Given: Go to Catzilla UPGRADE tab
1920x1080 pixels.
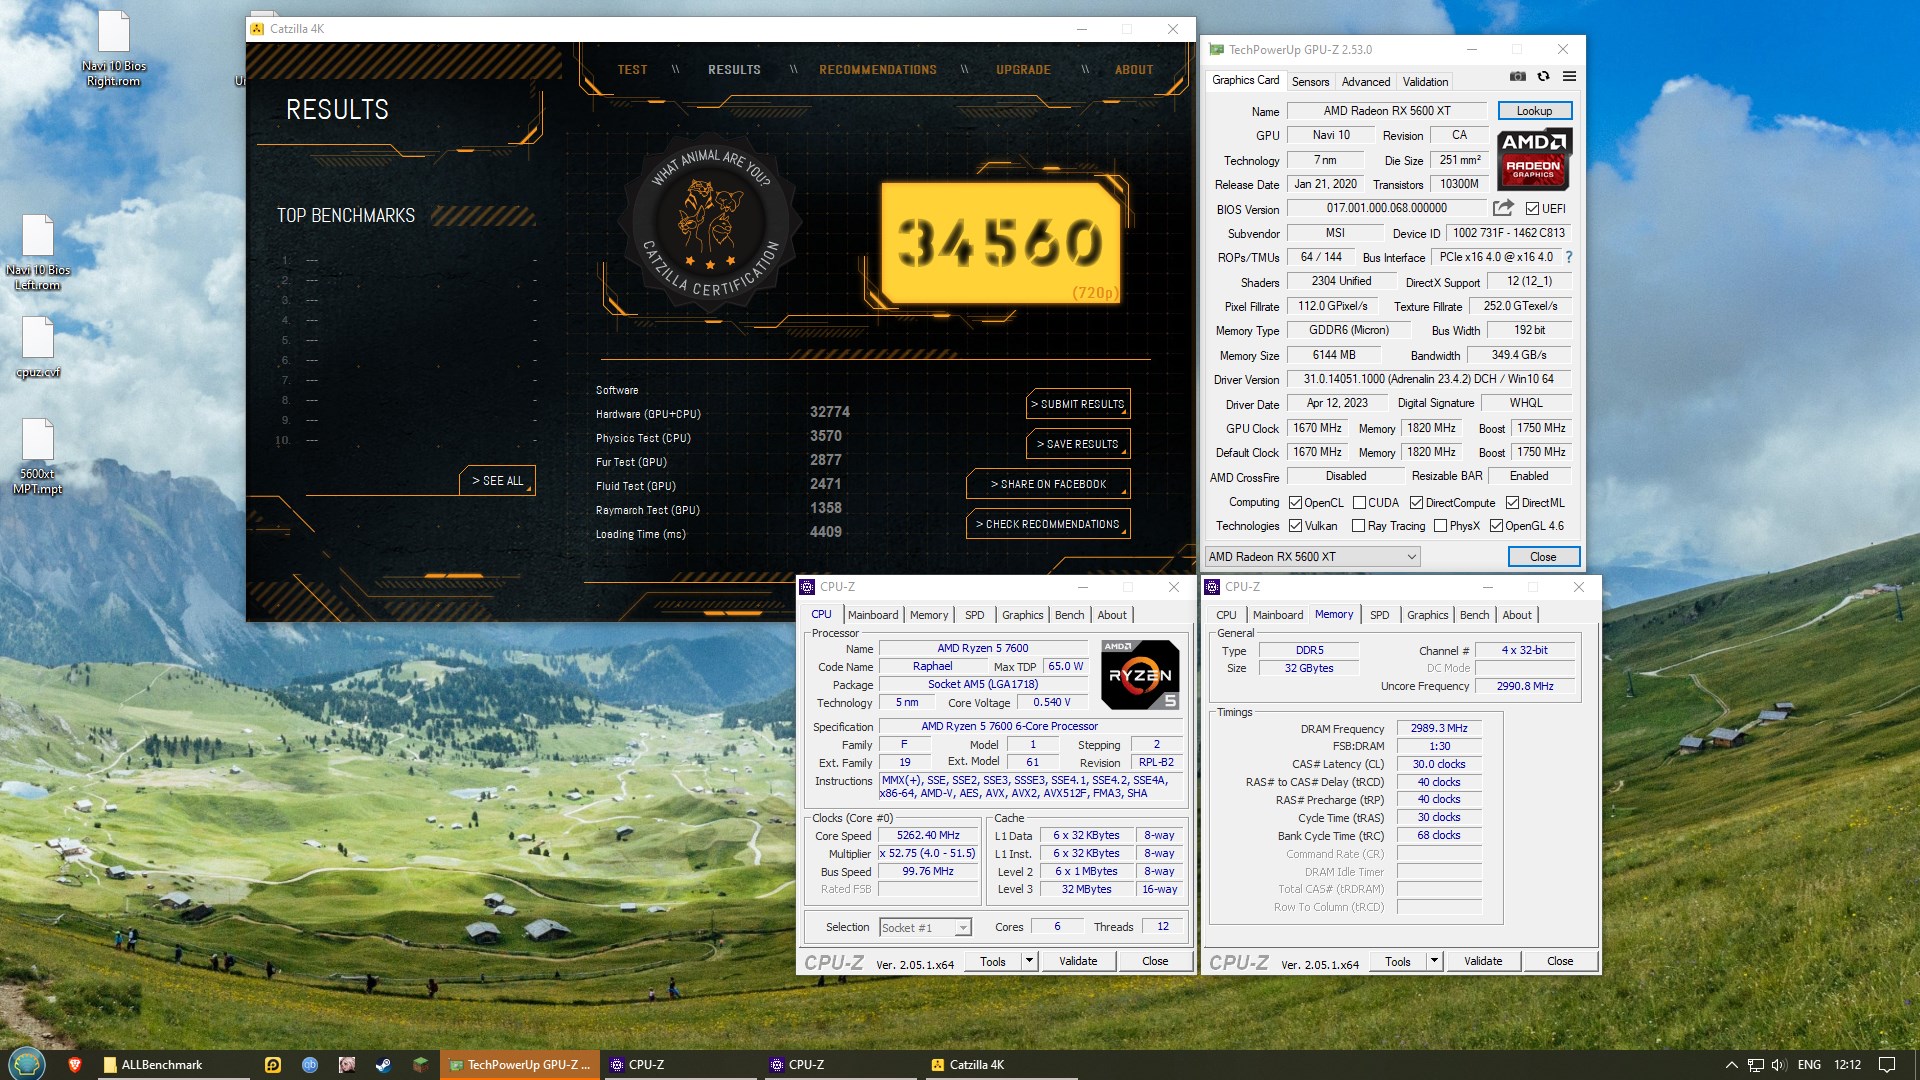Looking at the screenshot, I should pyautogui.click(x=1023, y=70).
